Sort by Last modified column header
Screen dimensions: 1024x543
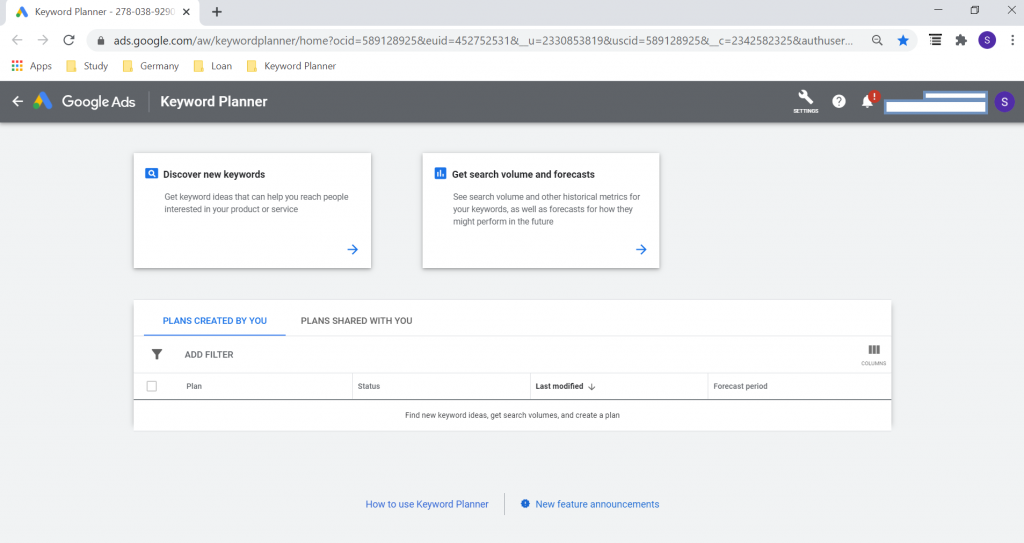(x=559, y=386)
